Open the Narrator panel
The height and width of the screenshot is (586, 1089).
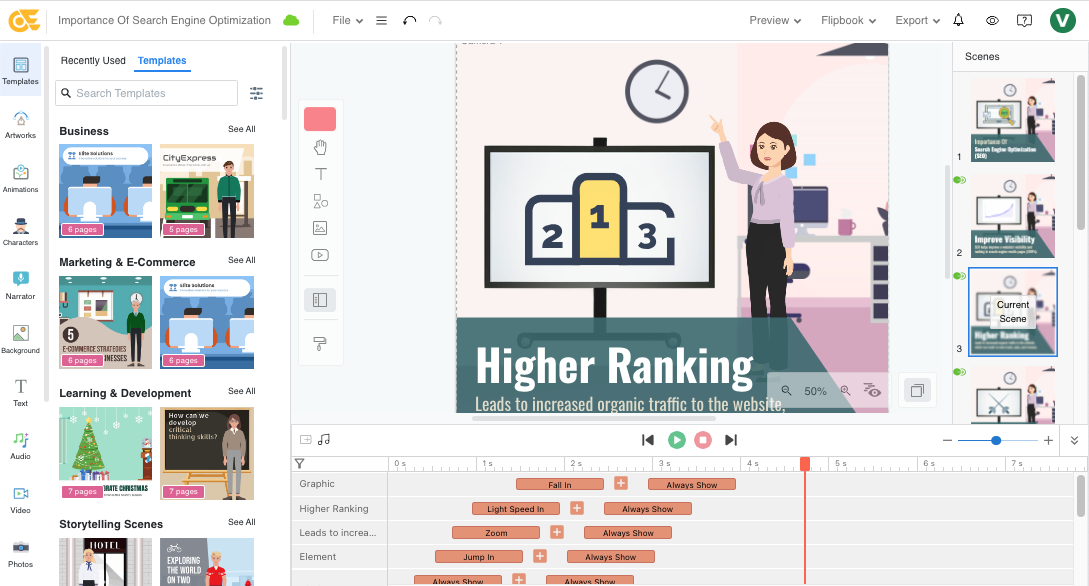[20, 284]
